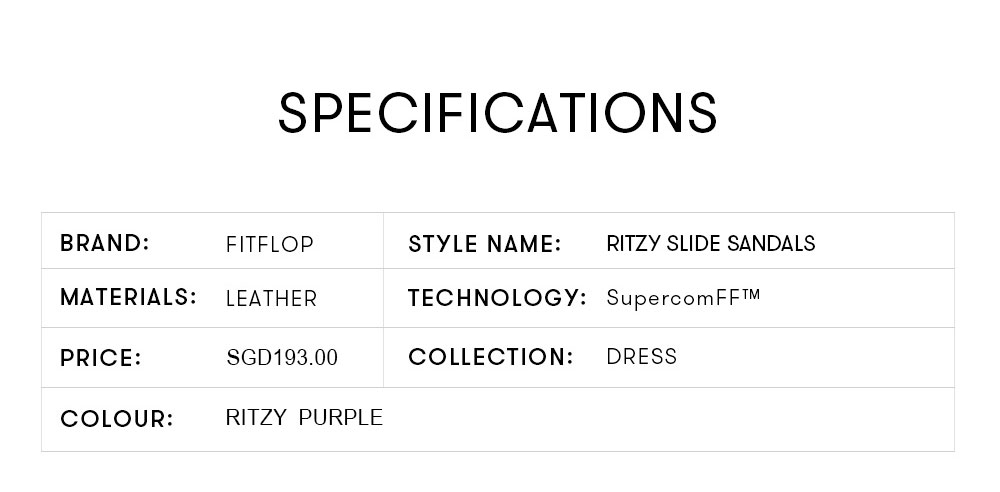
Task: Select the PRICE: label
Action: [x=101, y=357]
